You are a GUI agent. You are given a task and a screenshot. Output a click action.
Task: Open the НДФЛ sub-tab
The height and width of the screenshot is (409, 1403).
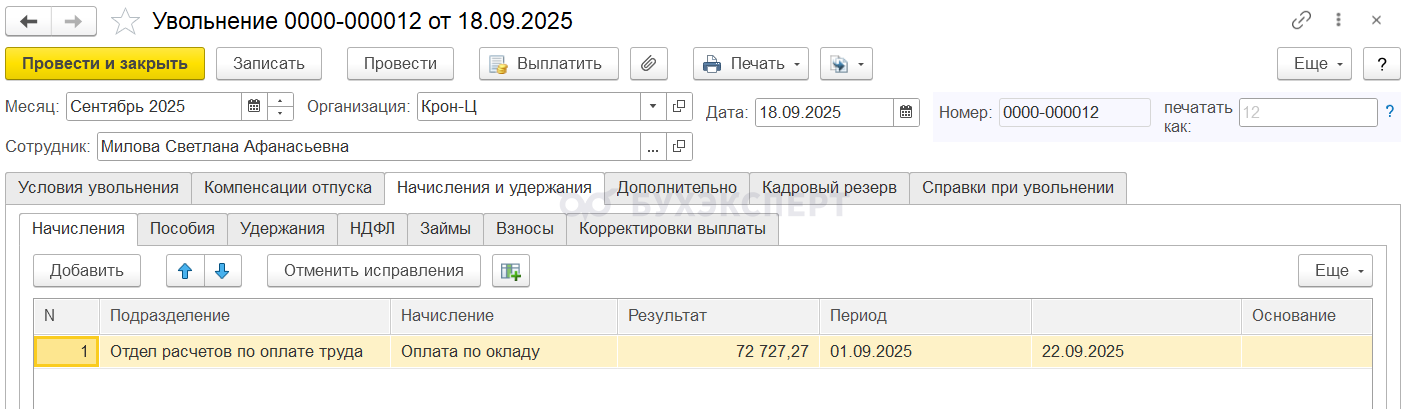(372, 228)
